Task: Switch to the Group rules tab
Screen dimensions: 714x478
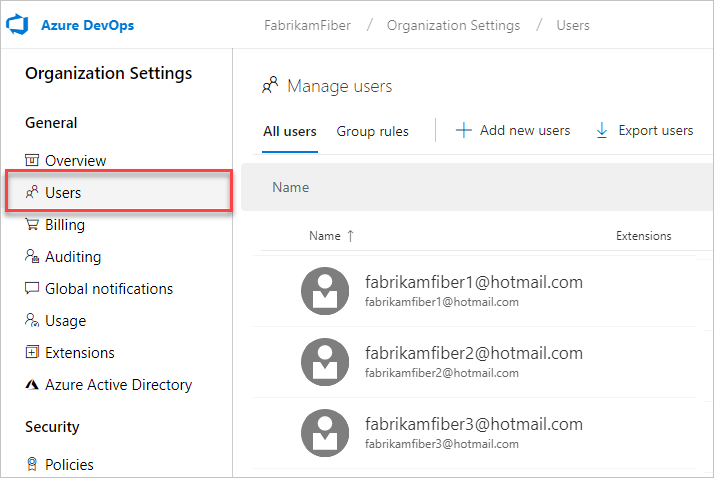Action: (x=372, y=131)
